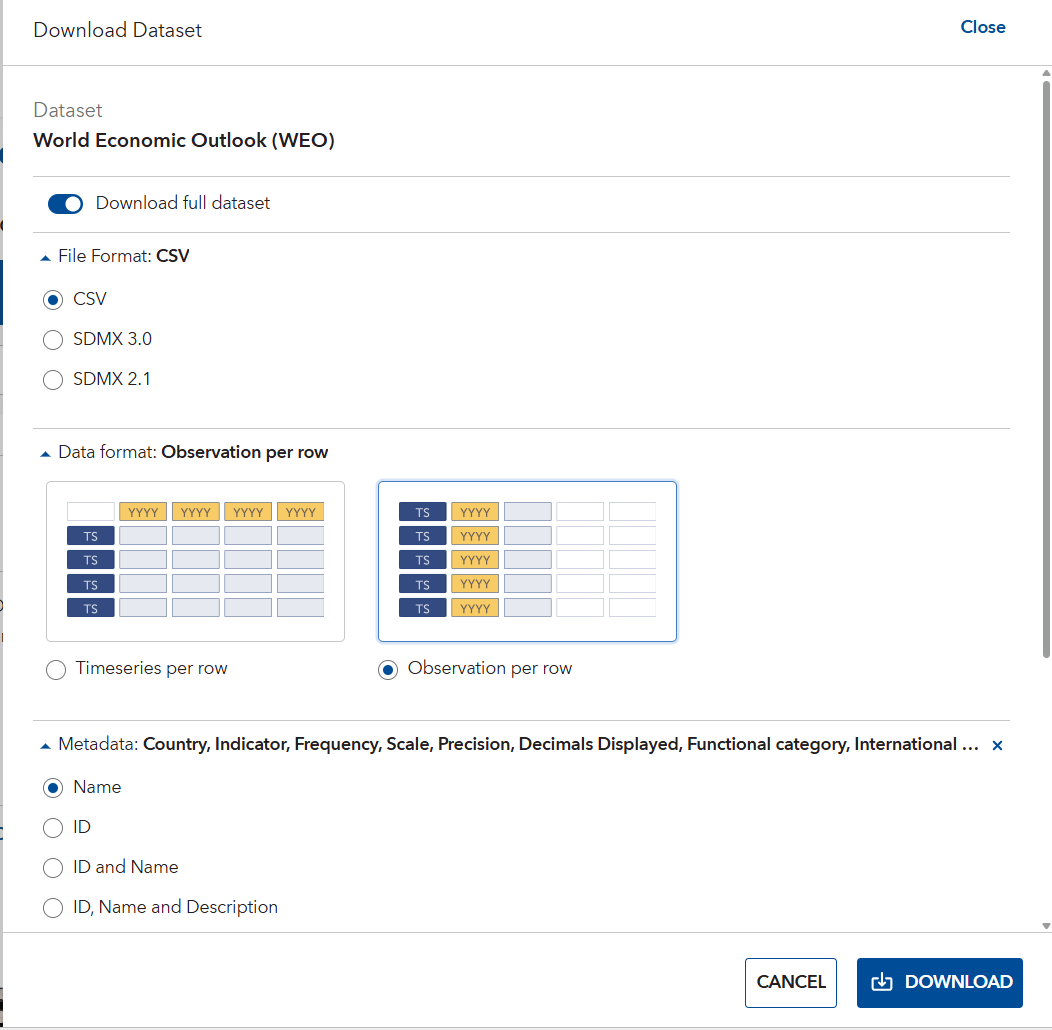
Task: Select the CSV radio button
Action: 54,300
